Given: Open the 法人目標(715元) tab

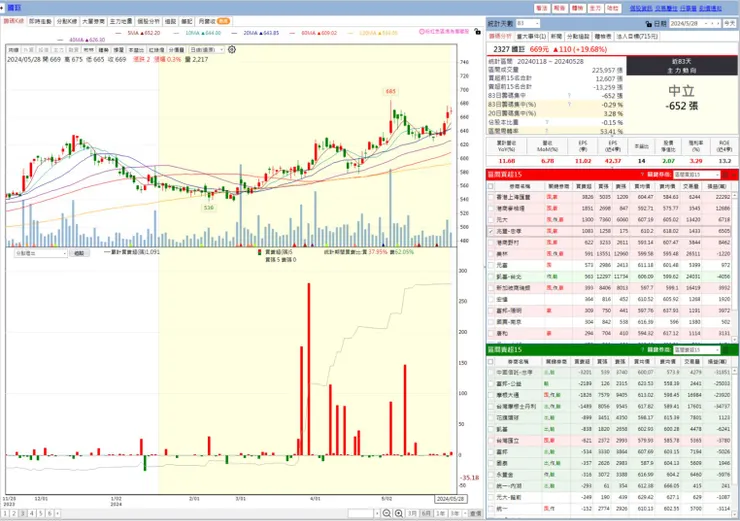Looking at the screenshot, I should [x=637, y=36].
